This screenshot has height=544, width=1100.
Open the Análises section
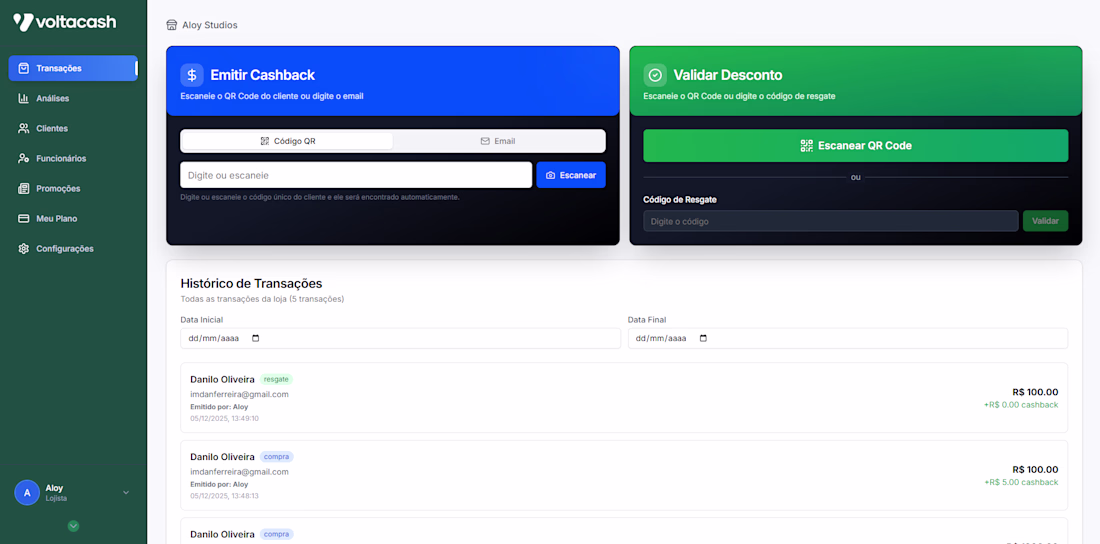[x=73, y=98]
